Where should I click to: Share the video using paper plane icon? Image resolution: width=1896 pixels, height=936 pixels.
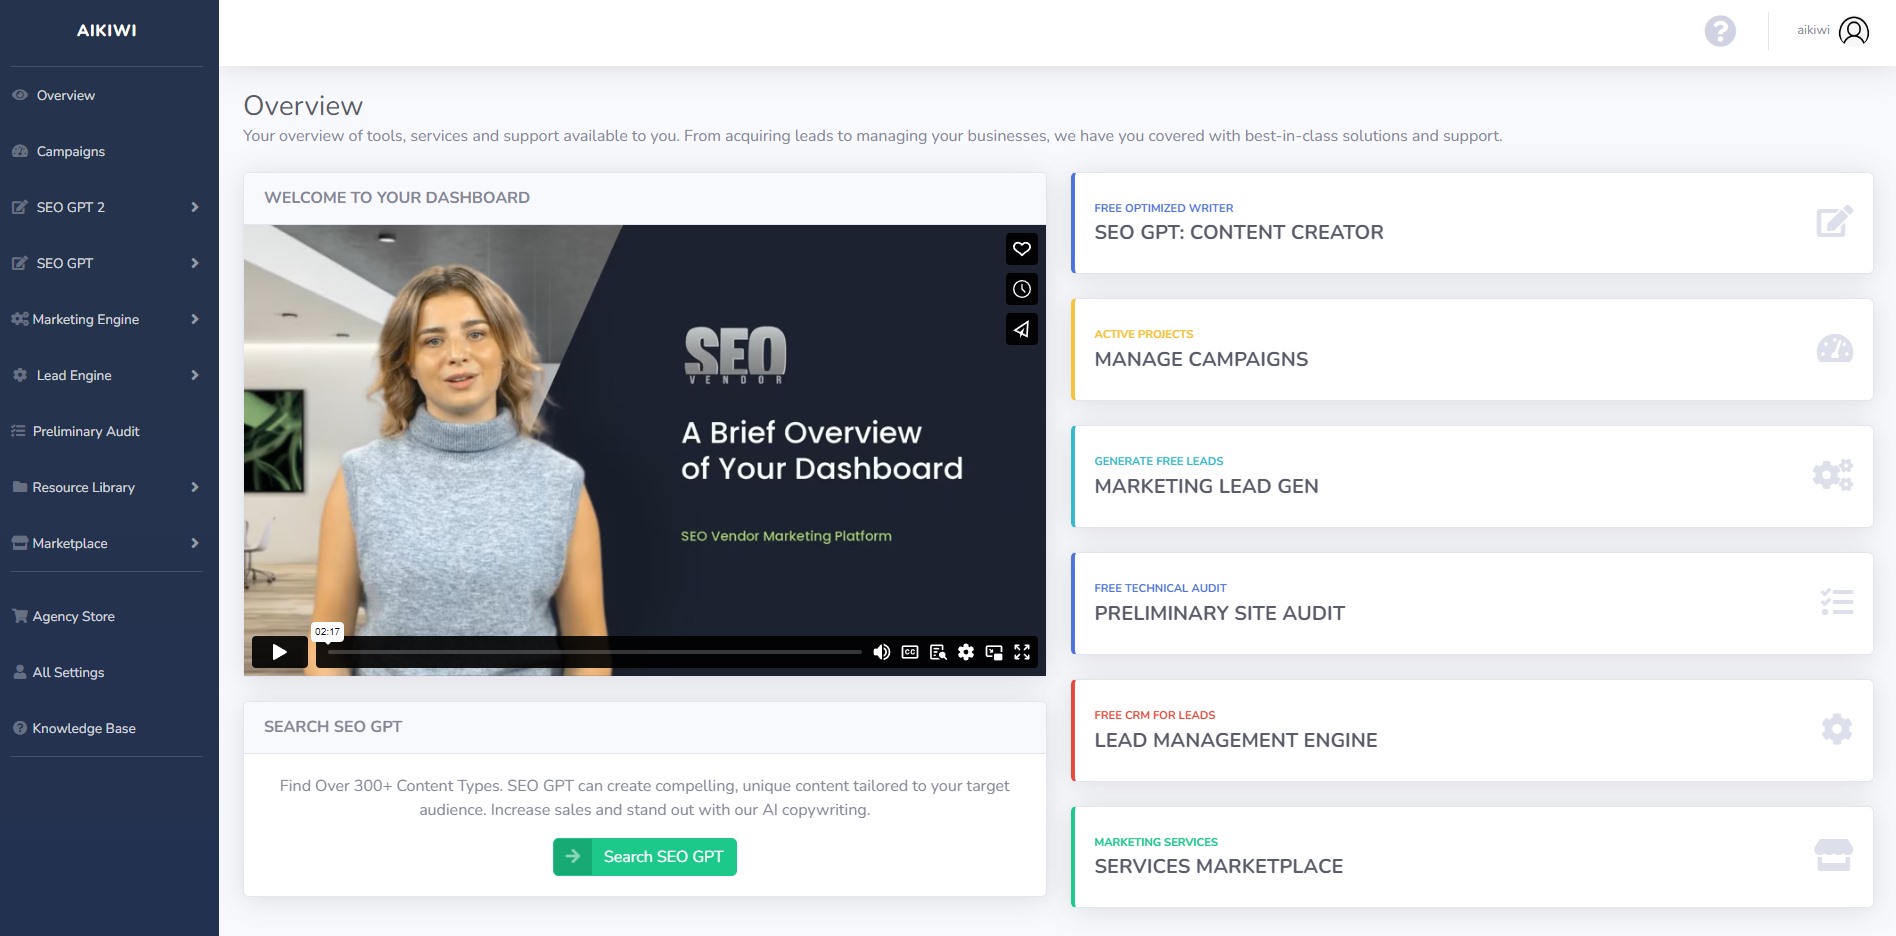pos(1021,329)
